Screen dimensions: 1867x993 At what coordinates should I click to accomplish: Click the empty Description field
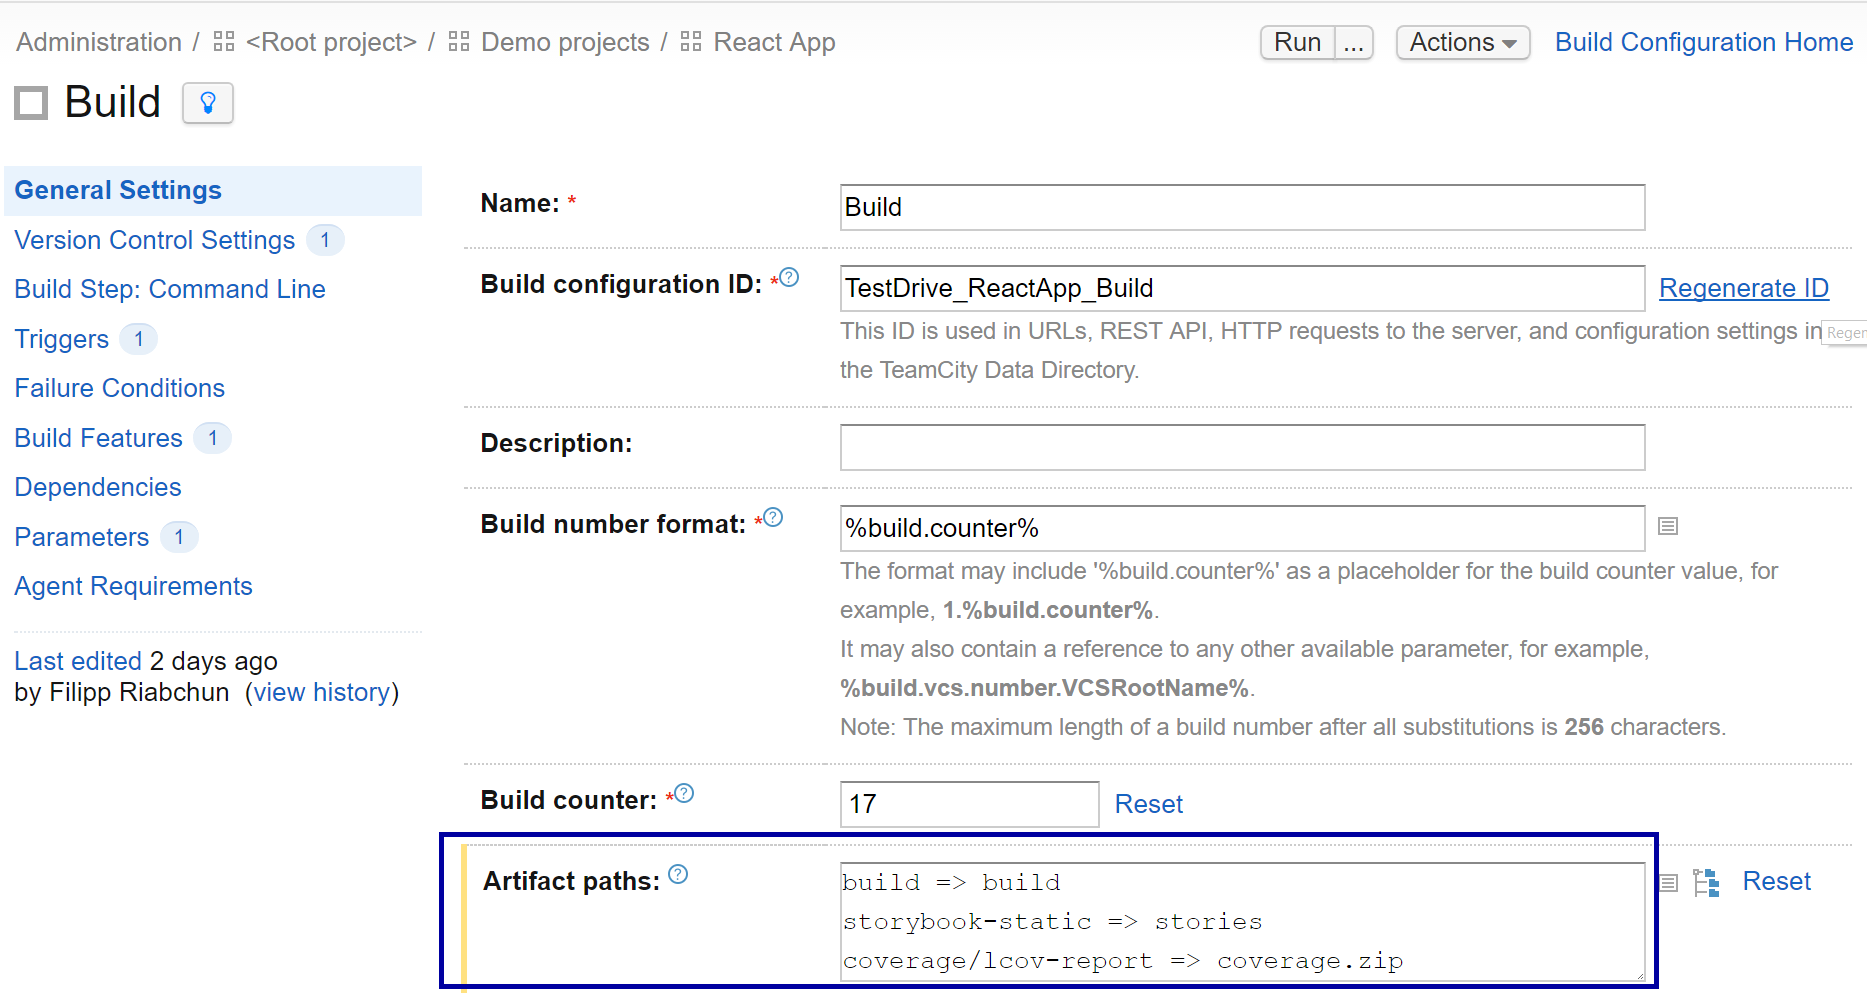coord(1243,447)
